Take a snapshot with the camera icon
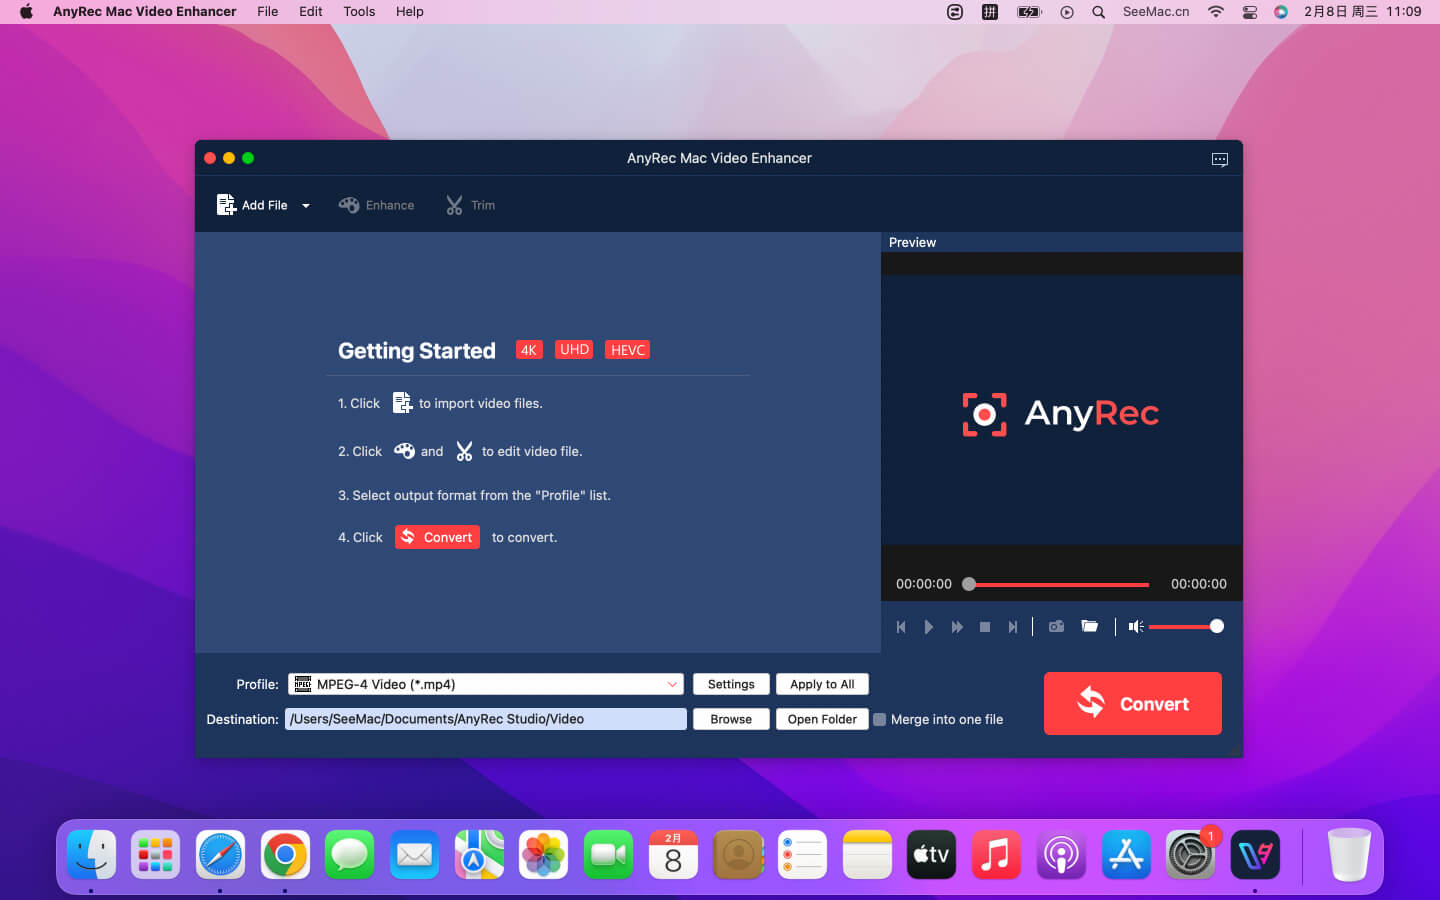This screenshot has height=900, width=1440. pos(1056,627)
